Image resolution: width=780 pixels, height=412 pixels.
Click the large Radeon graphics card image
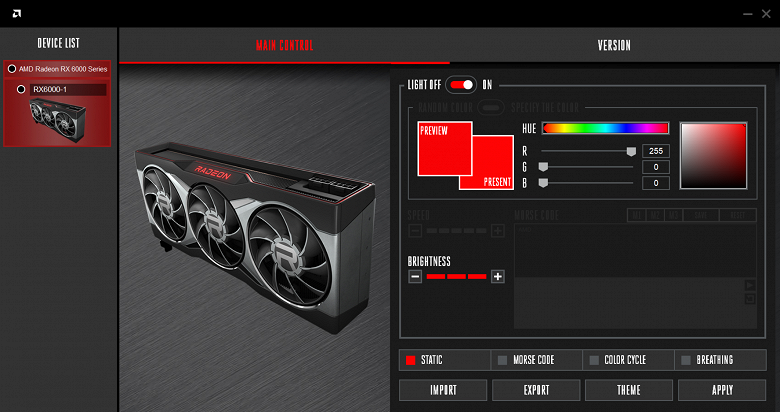[x=255, y=236]
